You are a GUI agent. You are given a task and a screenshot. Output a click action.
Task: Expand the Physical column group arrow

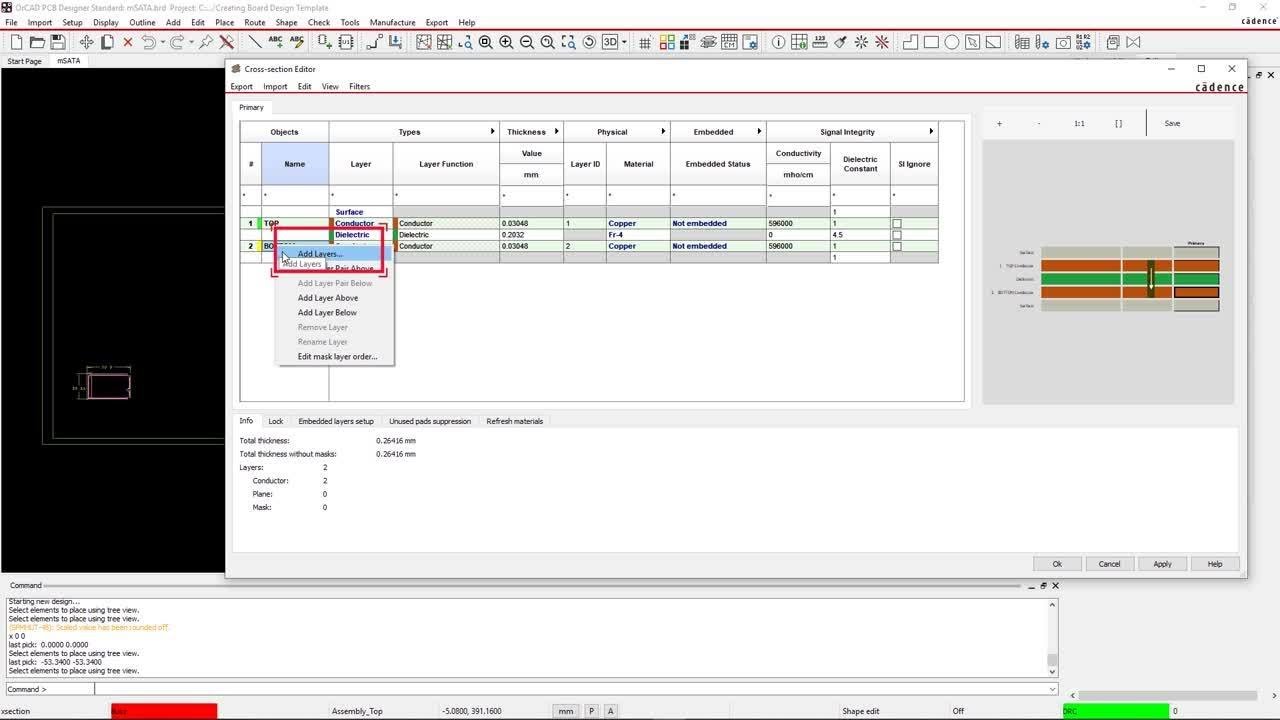663,131
